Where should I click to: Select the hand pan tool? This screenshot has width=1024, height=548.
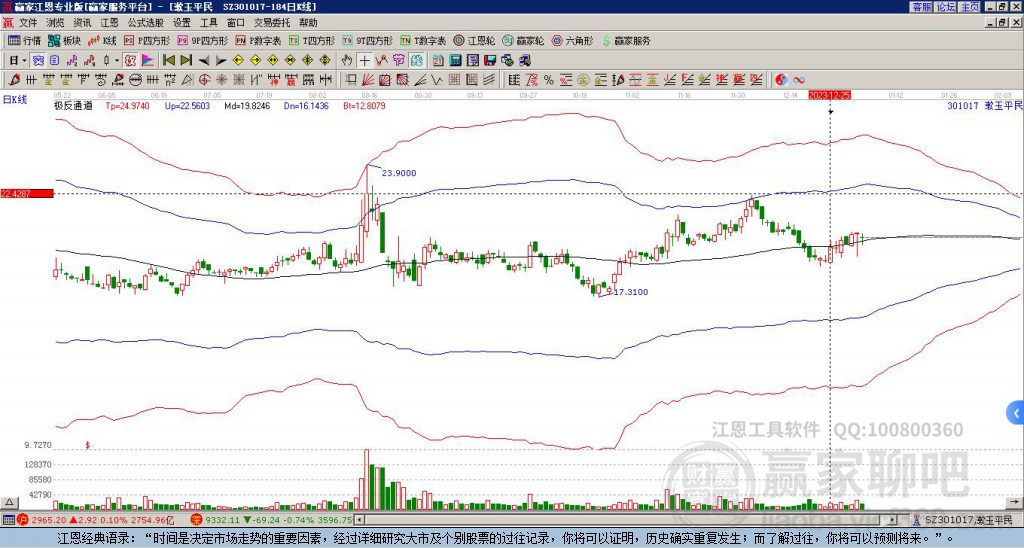click(347, 61)
